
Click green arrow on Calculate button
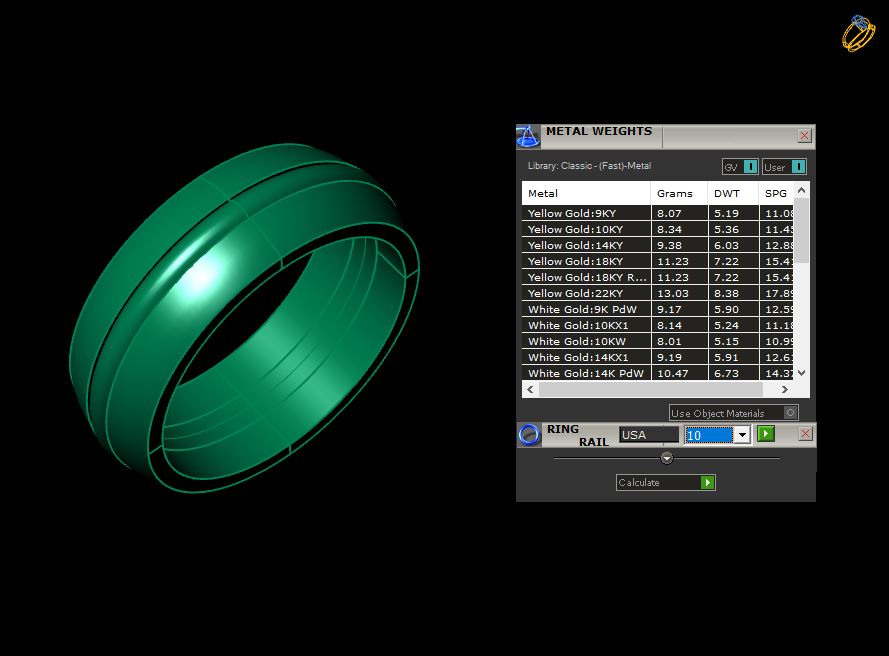(x=708, y=483)
